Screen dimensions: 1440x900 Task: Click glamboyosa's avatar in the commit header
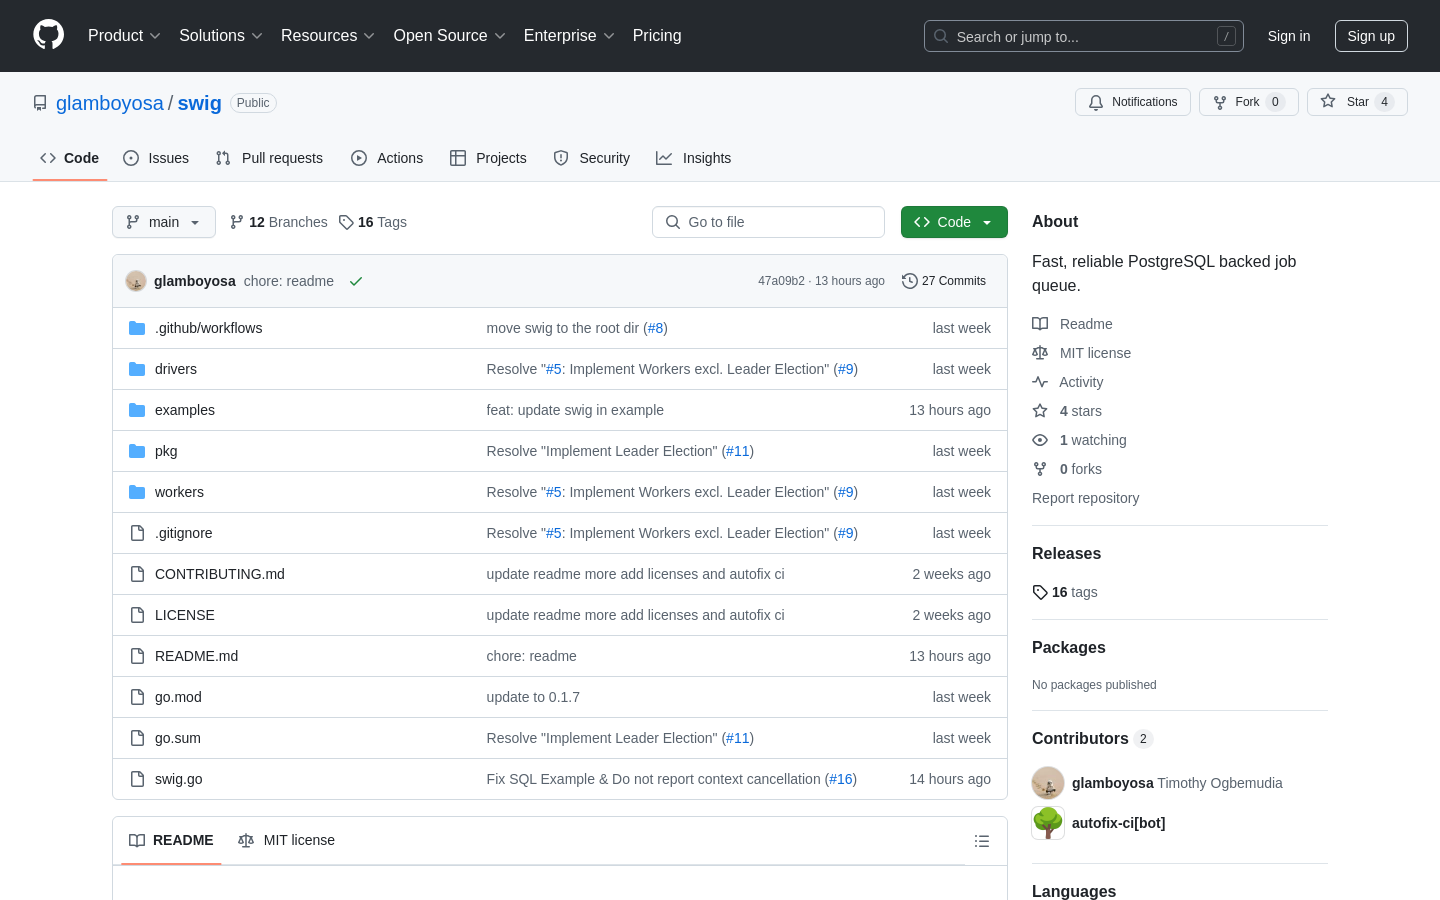[136, 281]
